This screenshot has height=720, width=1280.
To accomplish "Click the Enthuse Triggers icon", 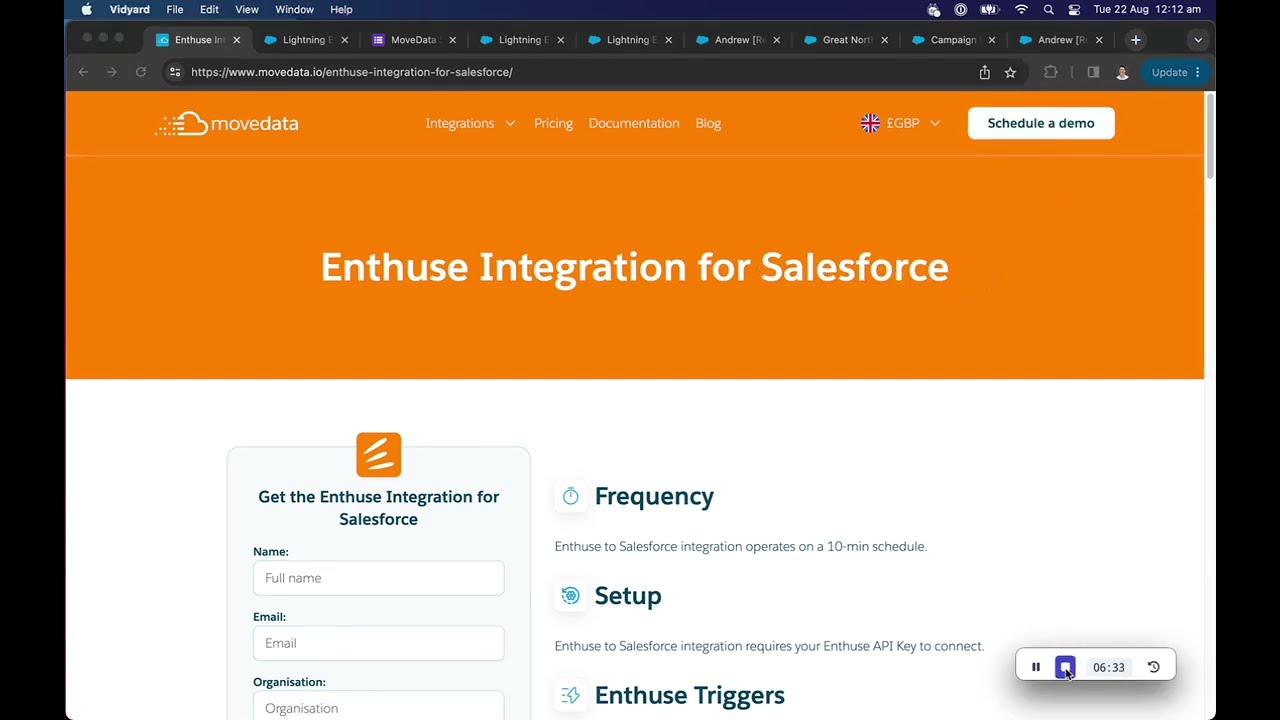I will point(570,695).
